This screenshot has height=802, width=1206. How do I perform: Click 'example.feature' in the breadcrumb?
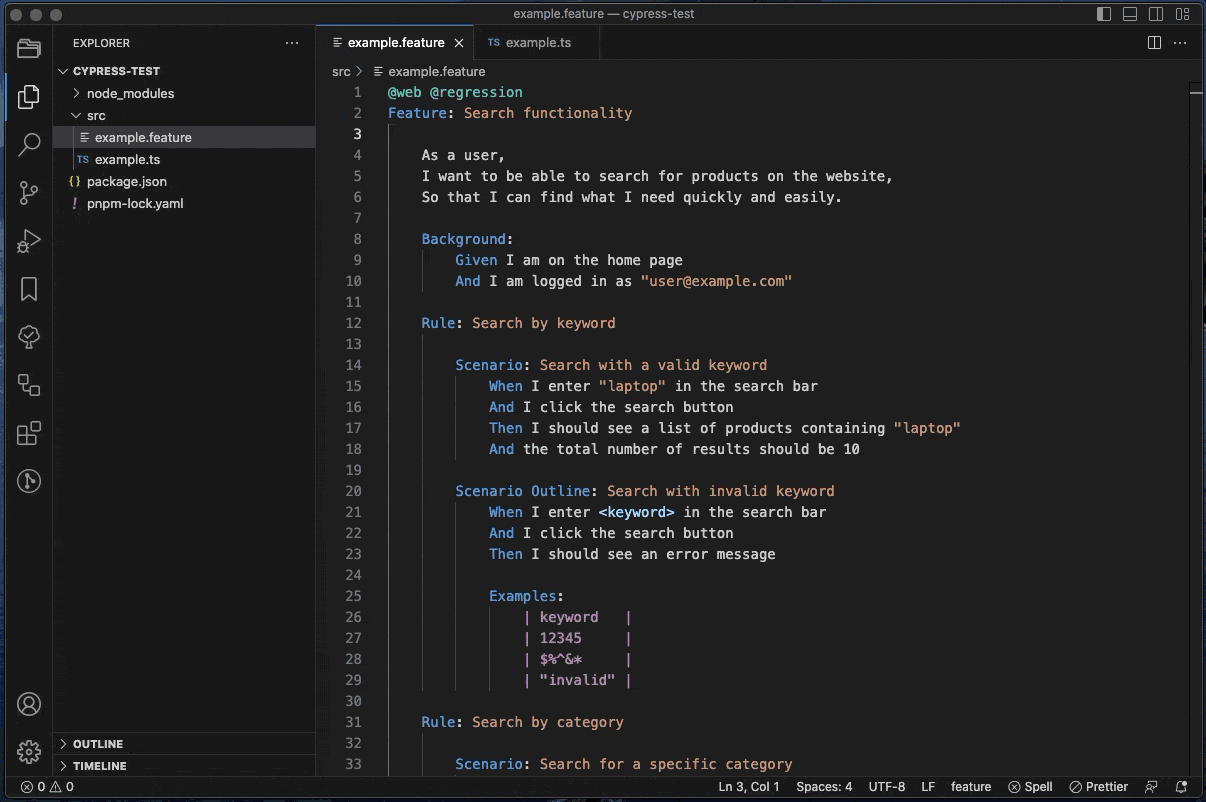click(437, 71)
